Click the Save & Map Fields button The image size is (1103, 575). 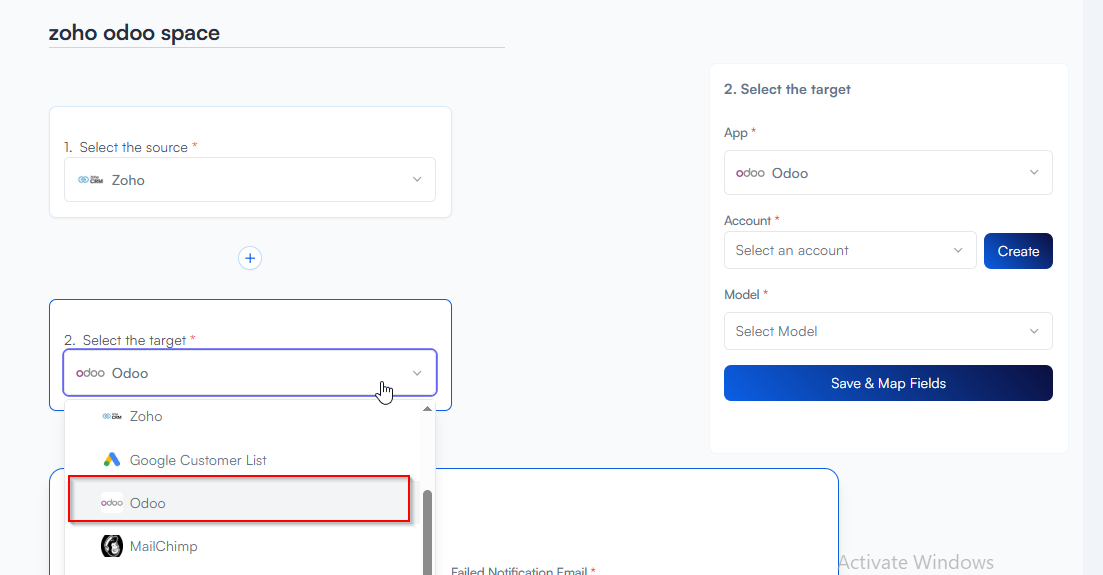pyautogui.click(x=887, y=383)
